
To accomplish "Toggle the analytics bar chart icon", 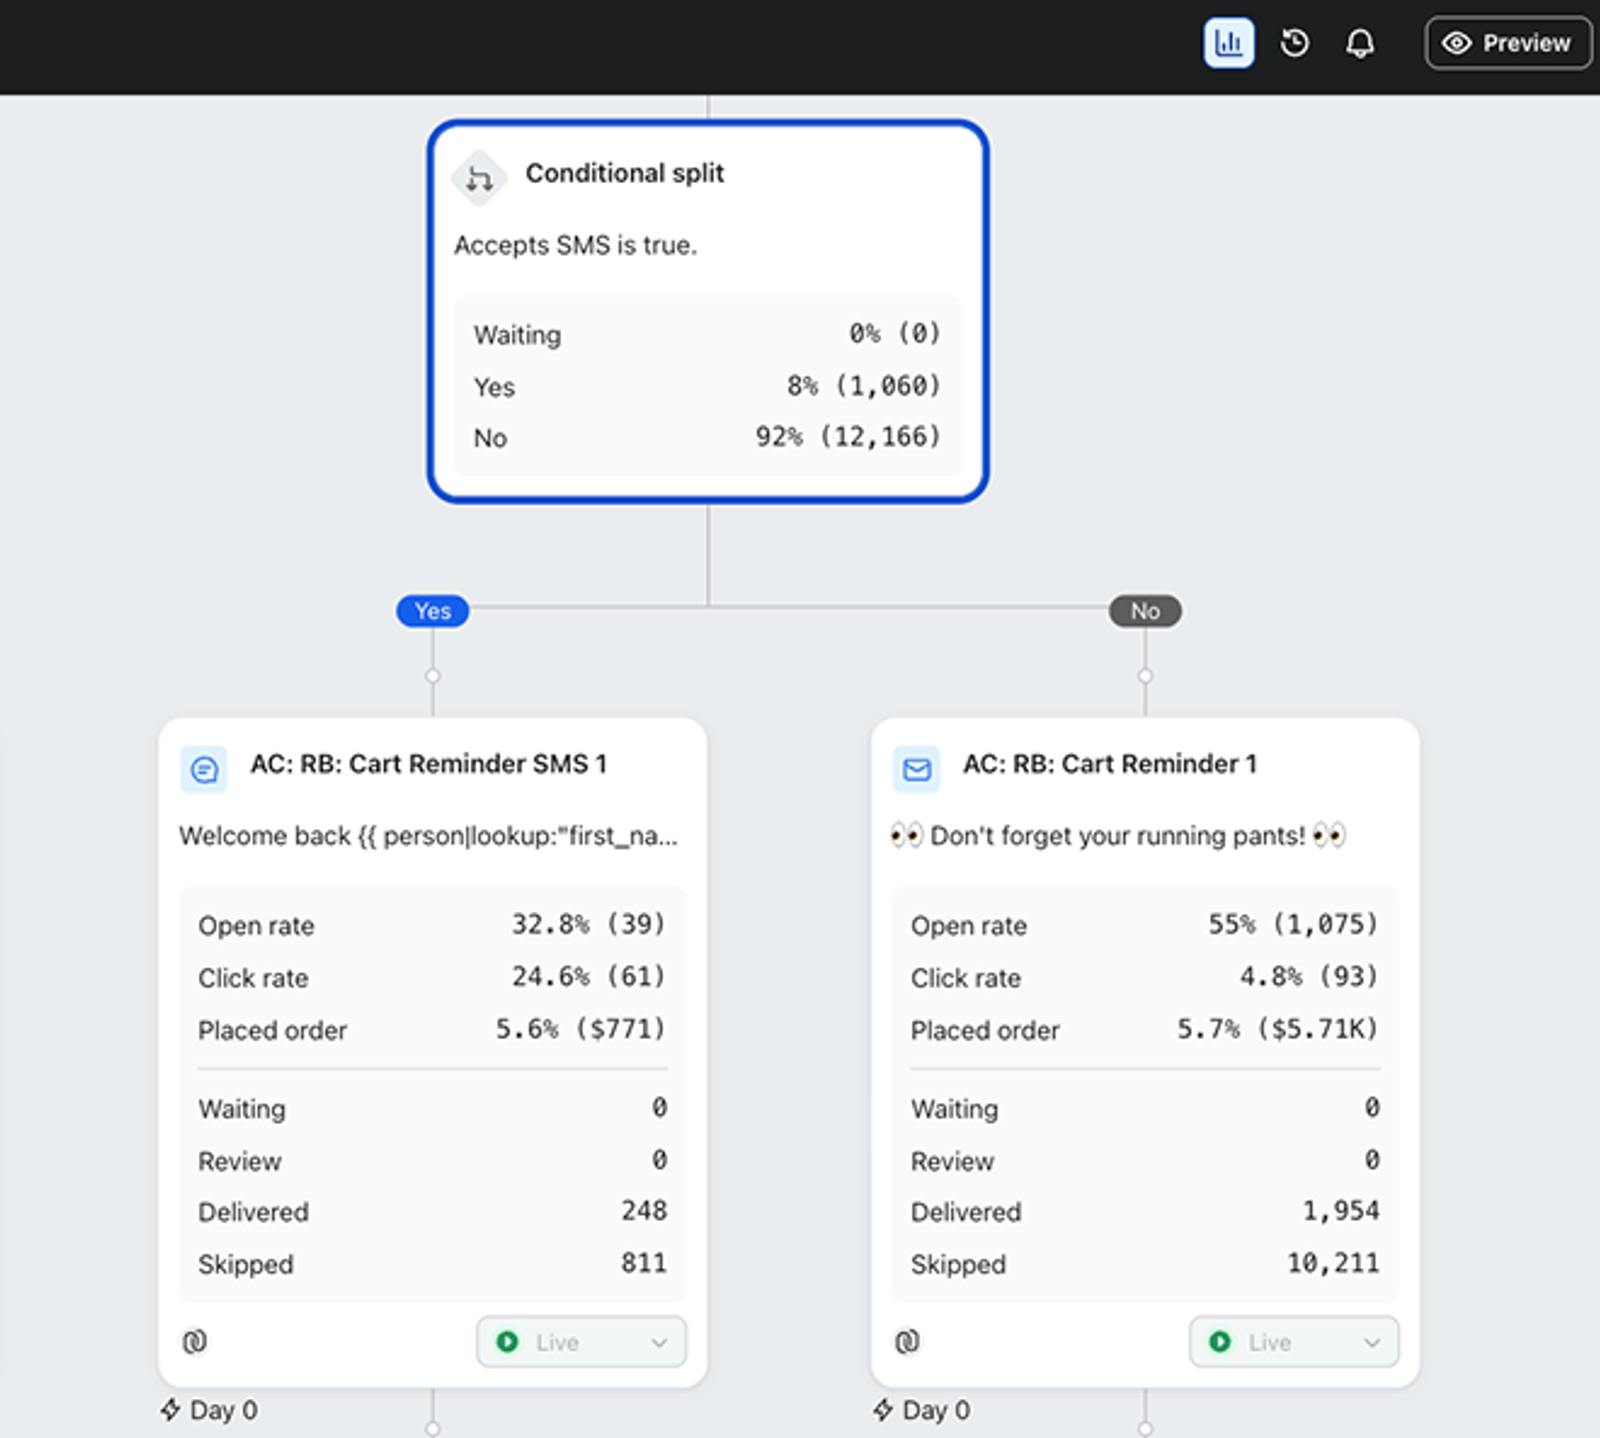I will click(1228, 43).
